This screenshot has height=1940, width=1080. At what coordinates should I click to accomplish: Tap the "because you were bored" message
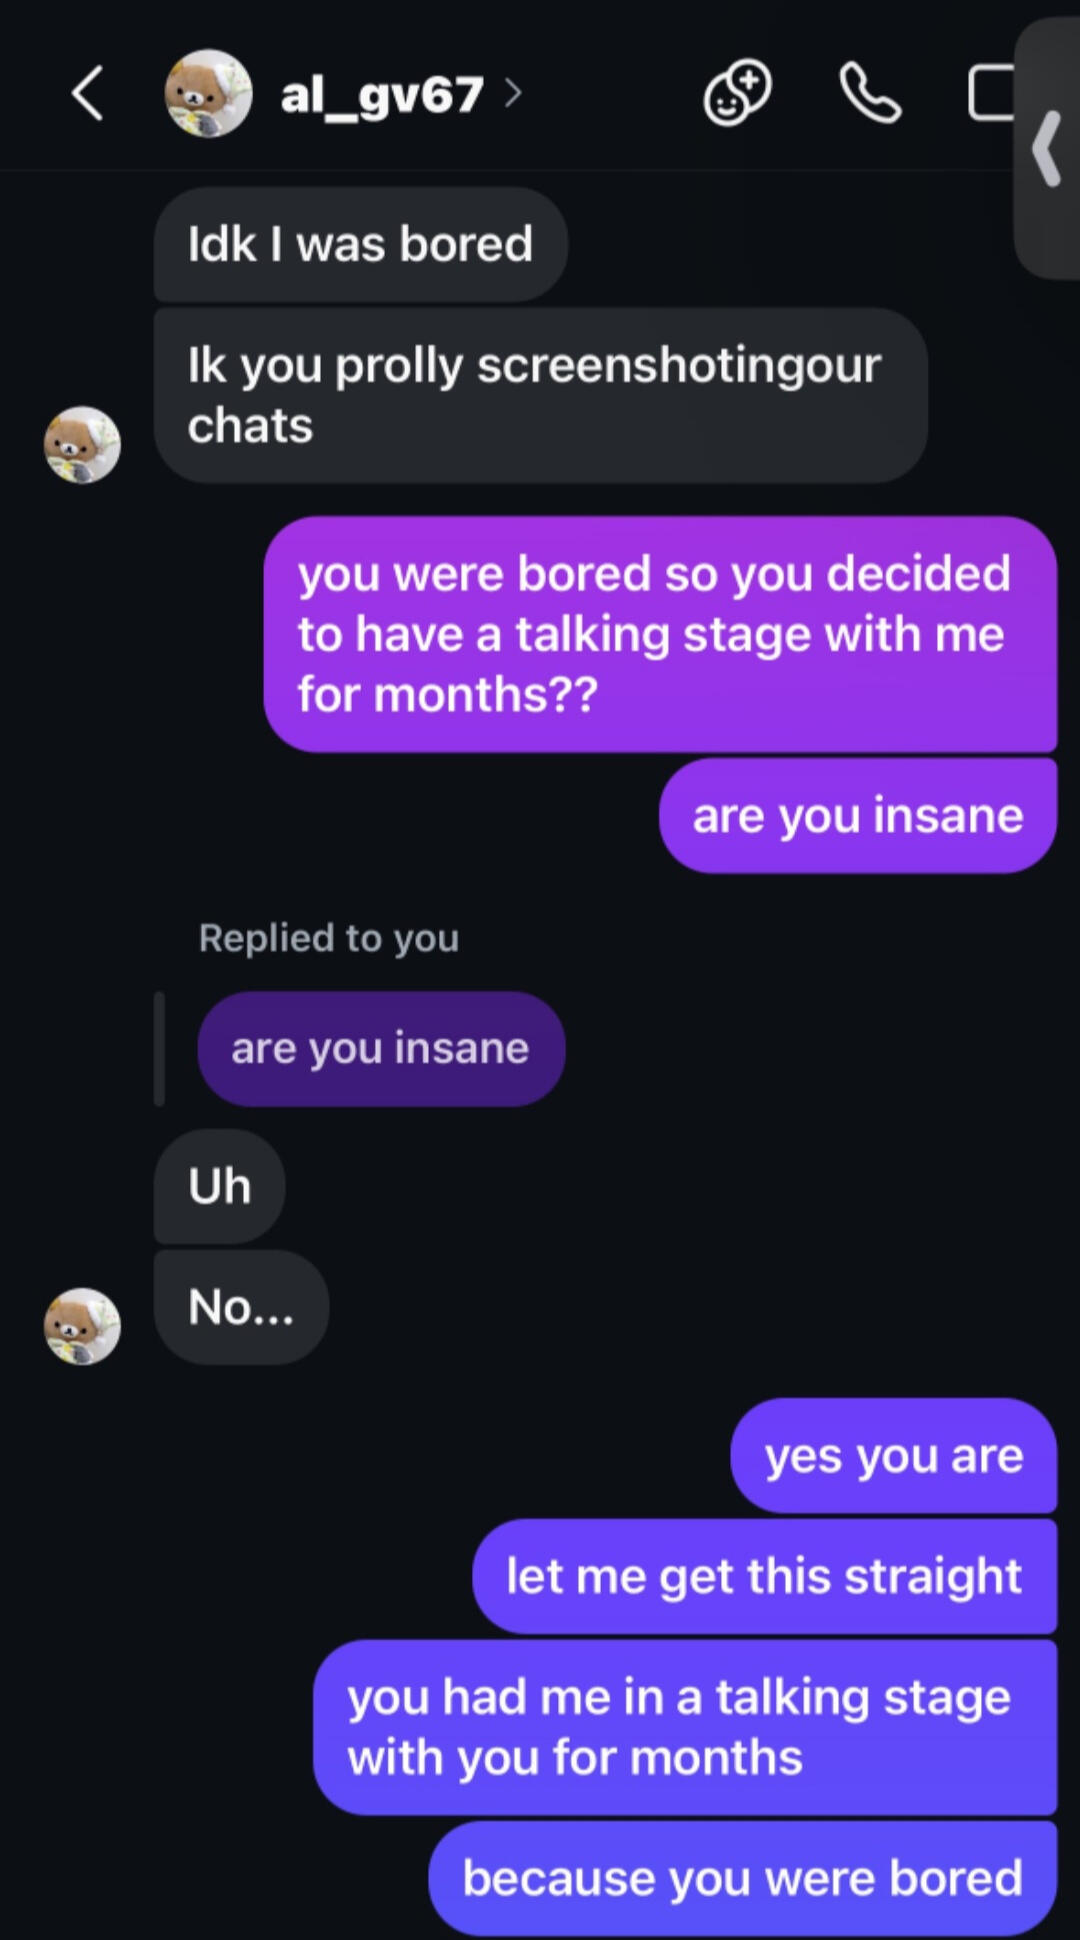click(742, 1878)
